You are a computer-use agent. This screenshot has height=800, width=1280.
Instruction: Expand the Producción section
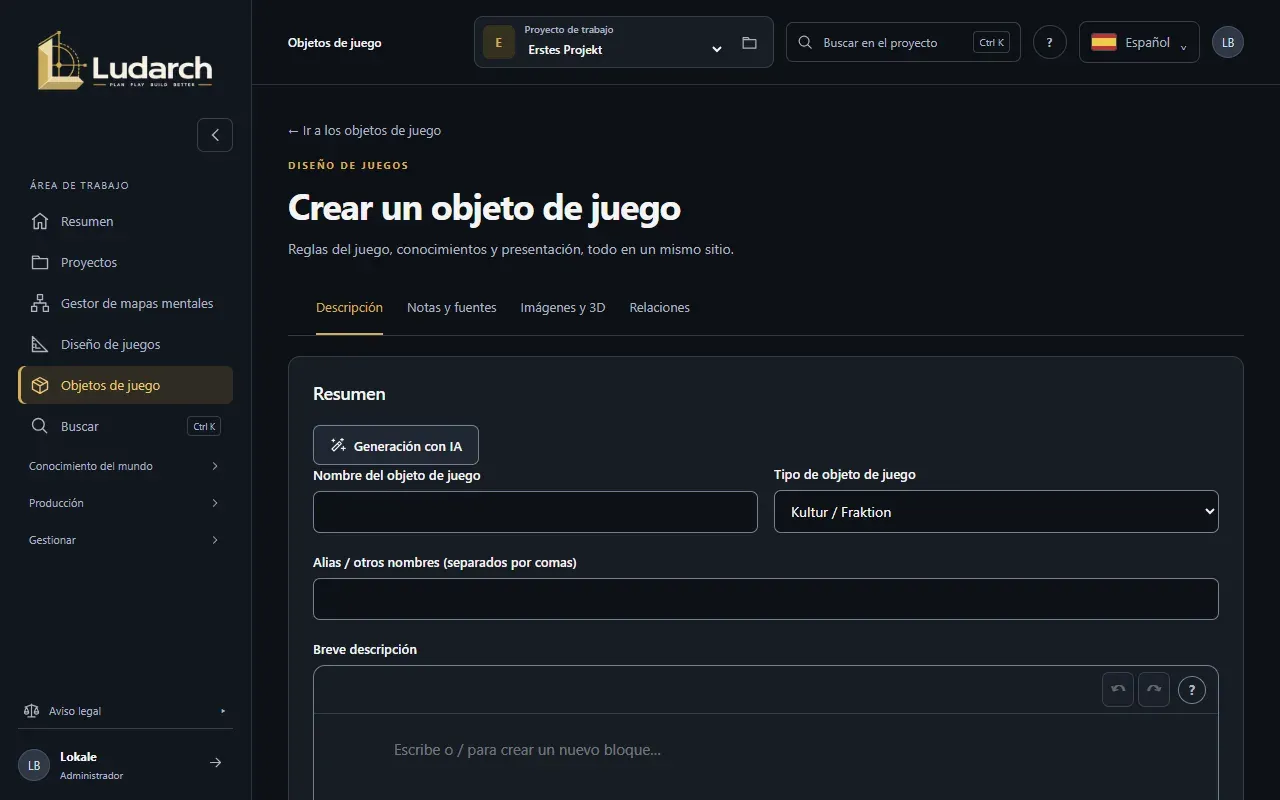125,503
